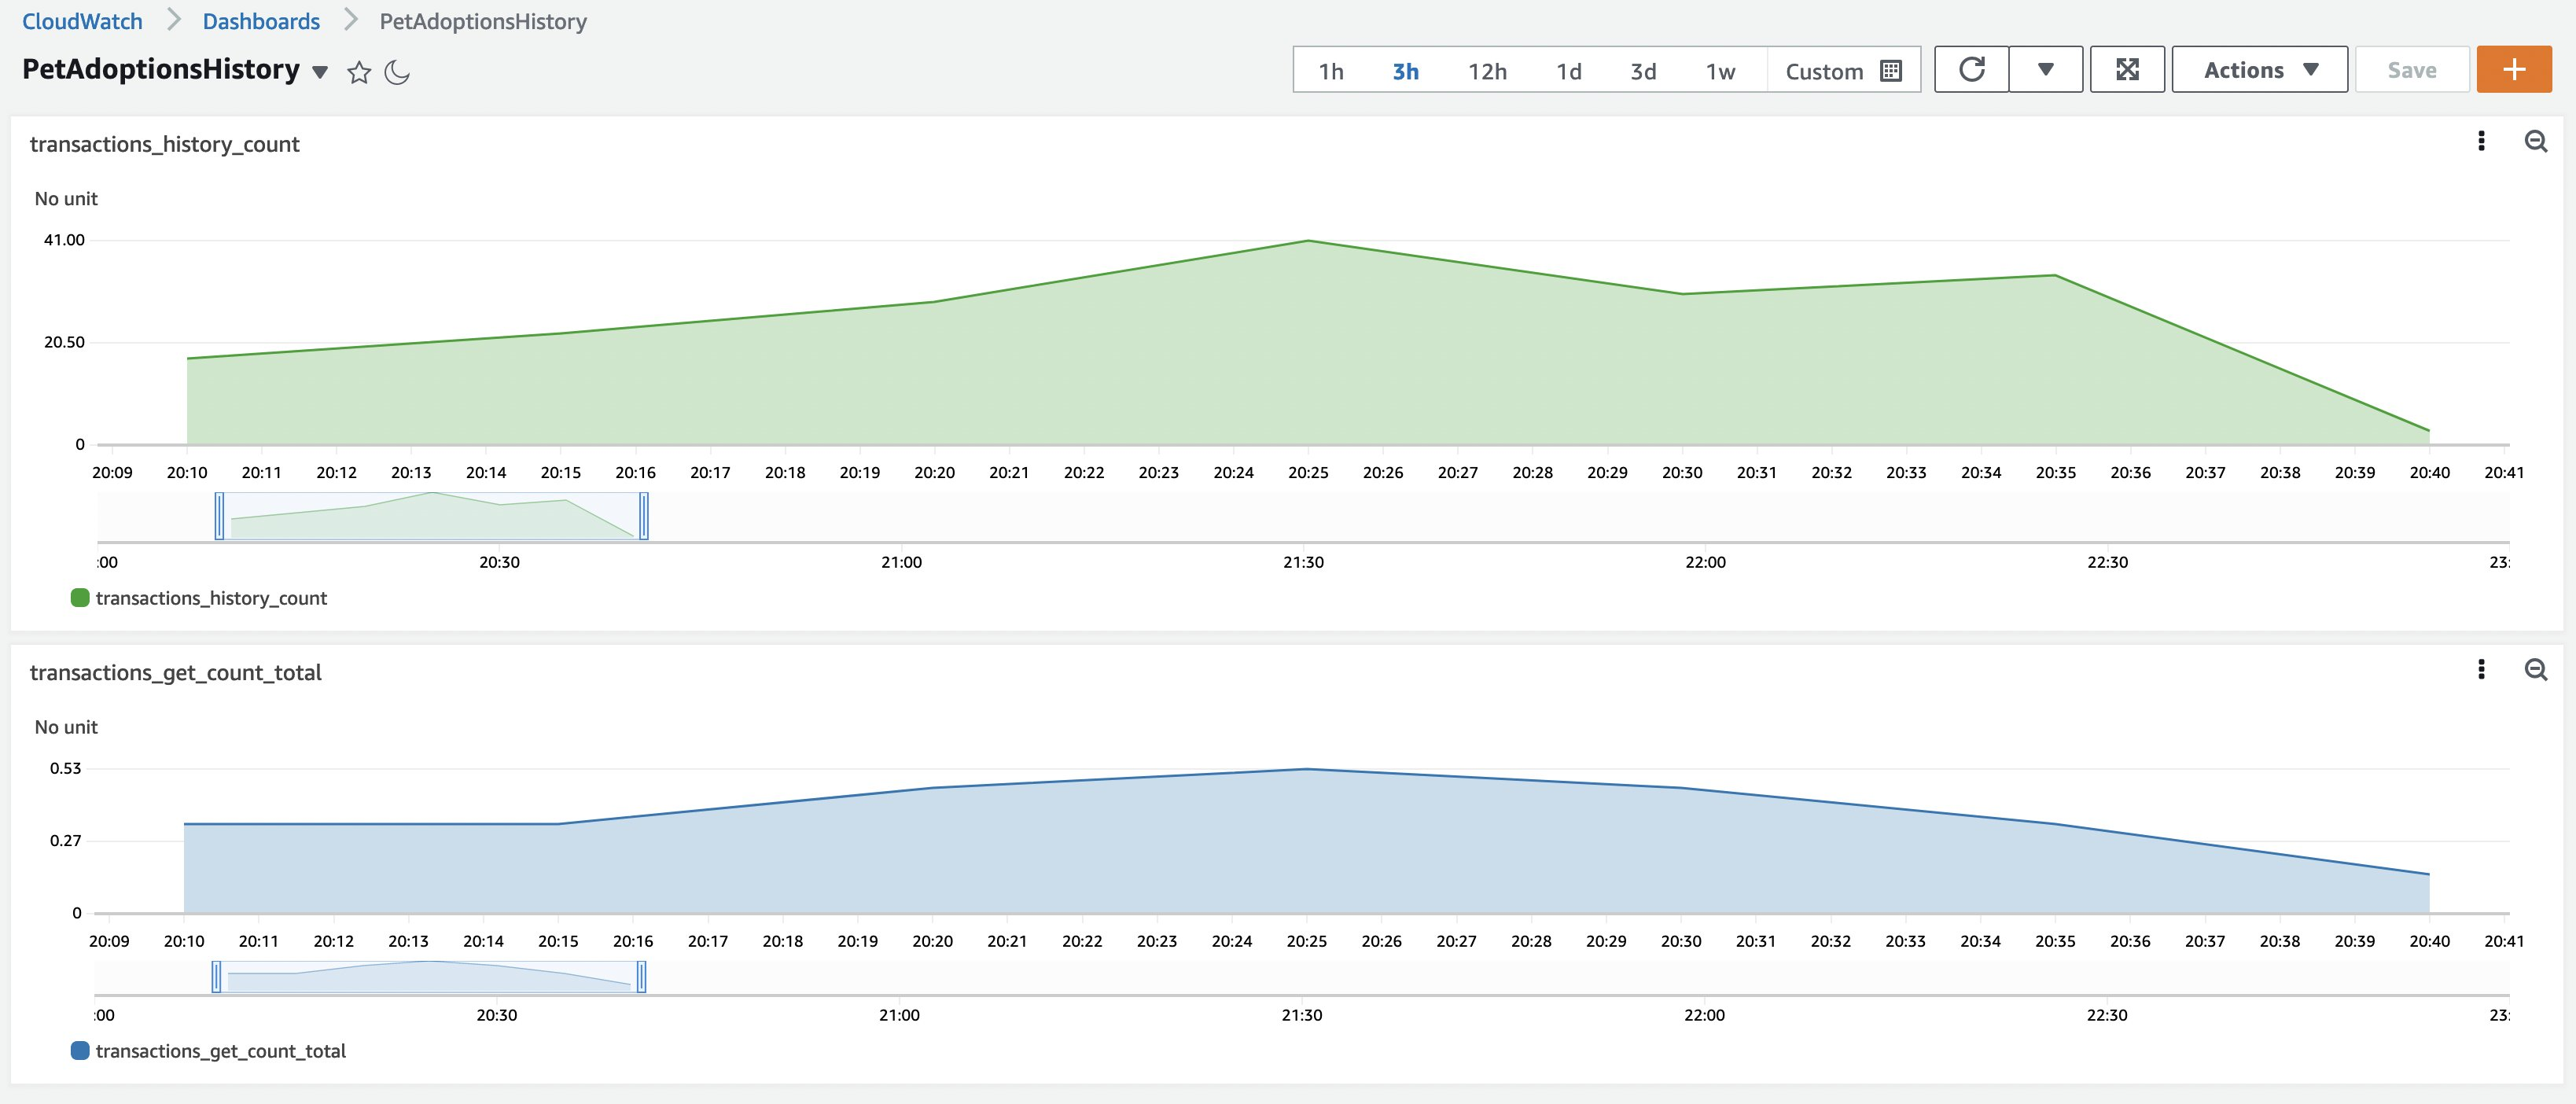Enter full screen mode for the dashboard

2128,70
